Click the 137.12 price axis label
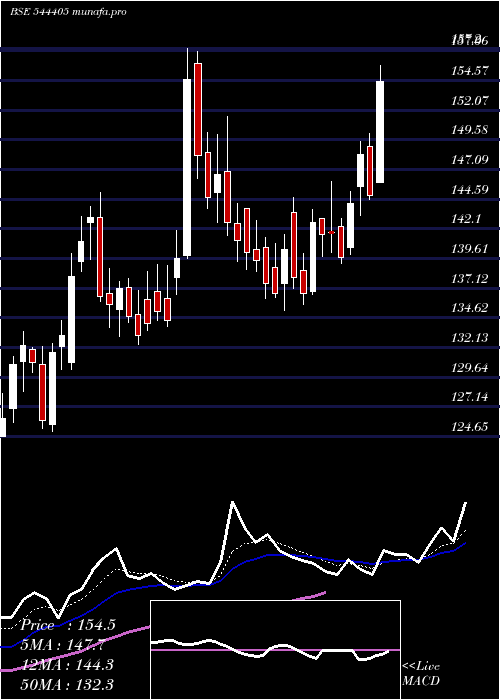The height and width of the screenshot is (700, 500). (470, 279)
